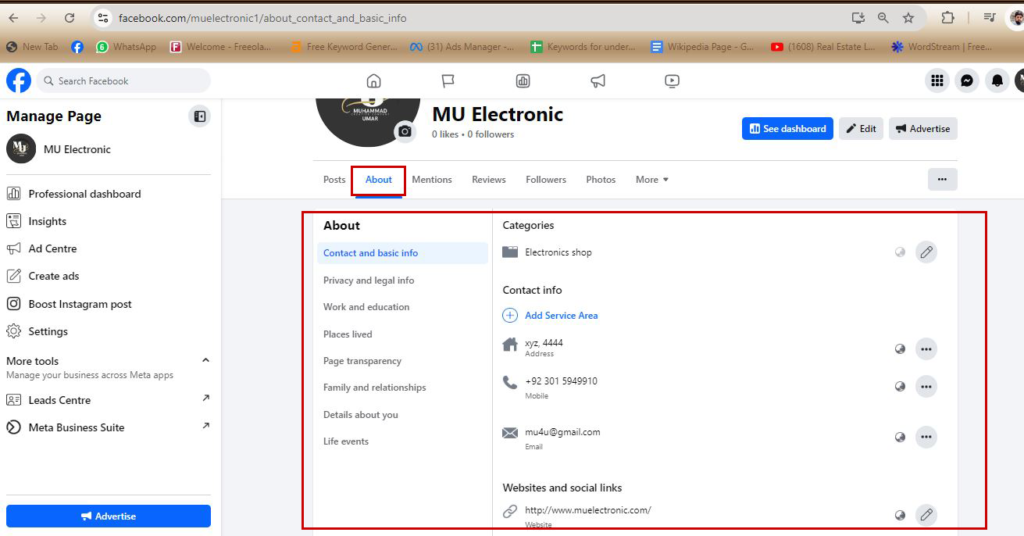Edit the Electronics shop category pencil
This screenshot has width=1024, height=536.
tap(926, 252)
